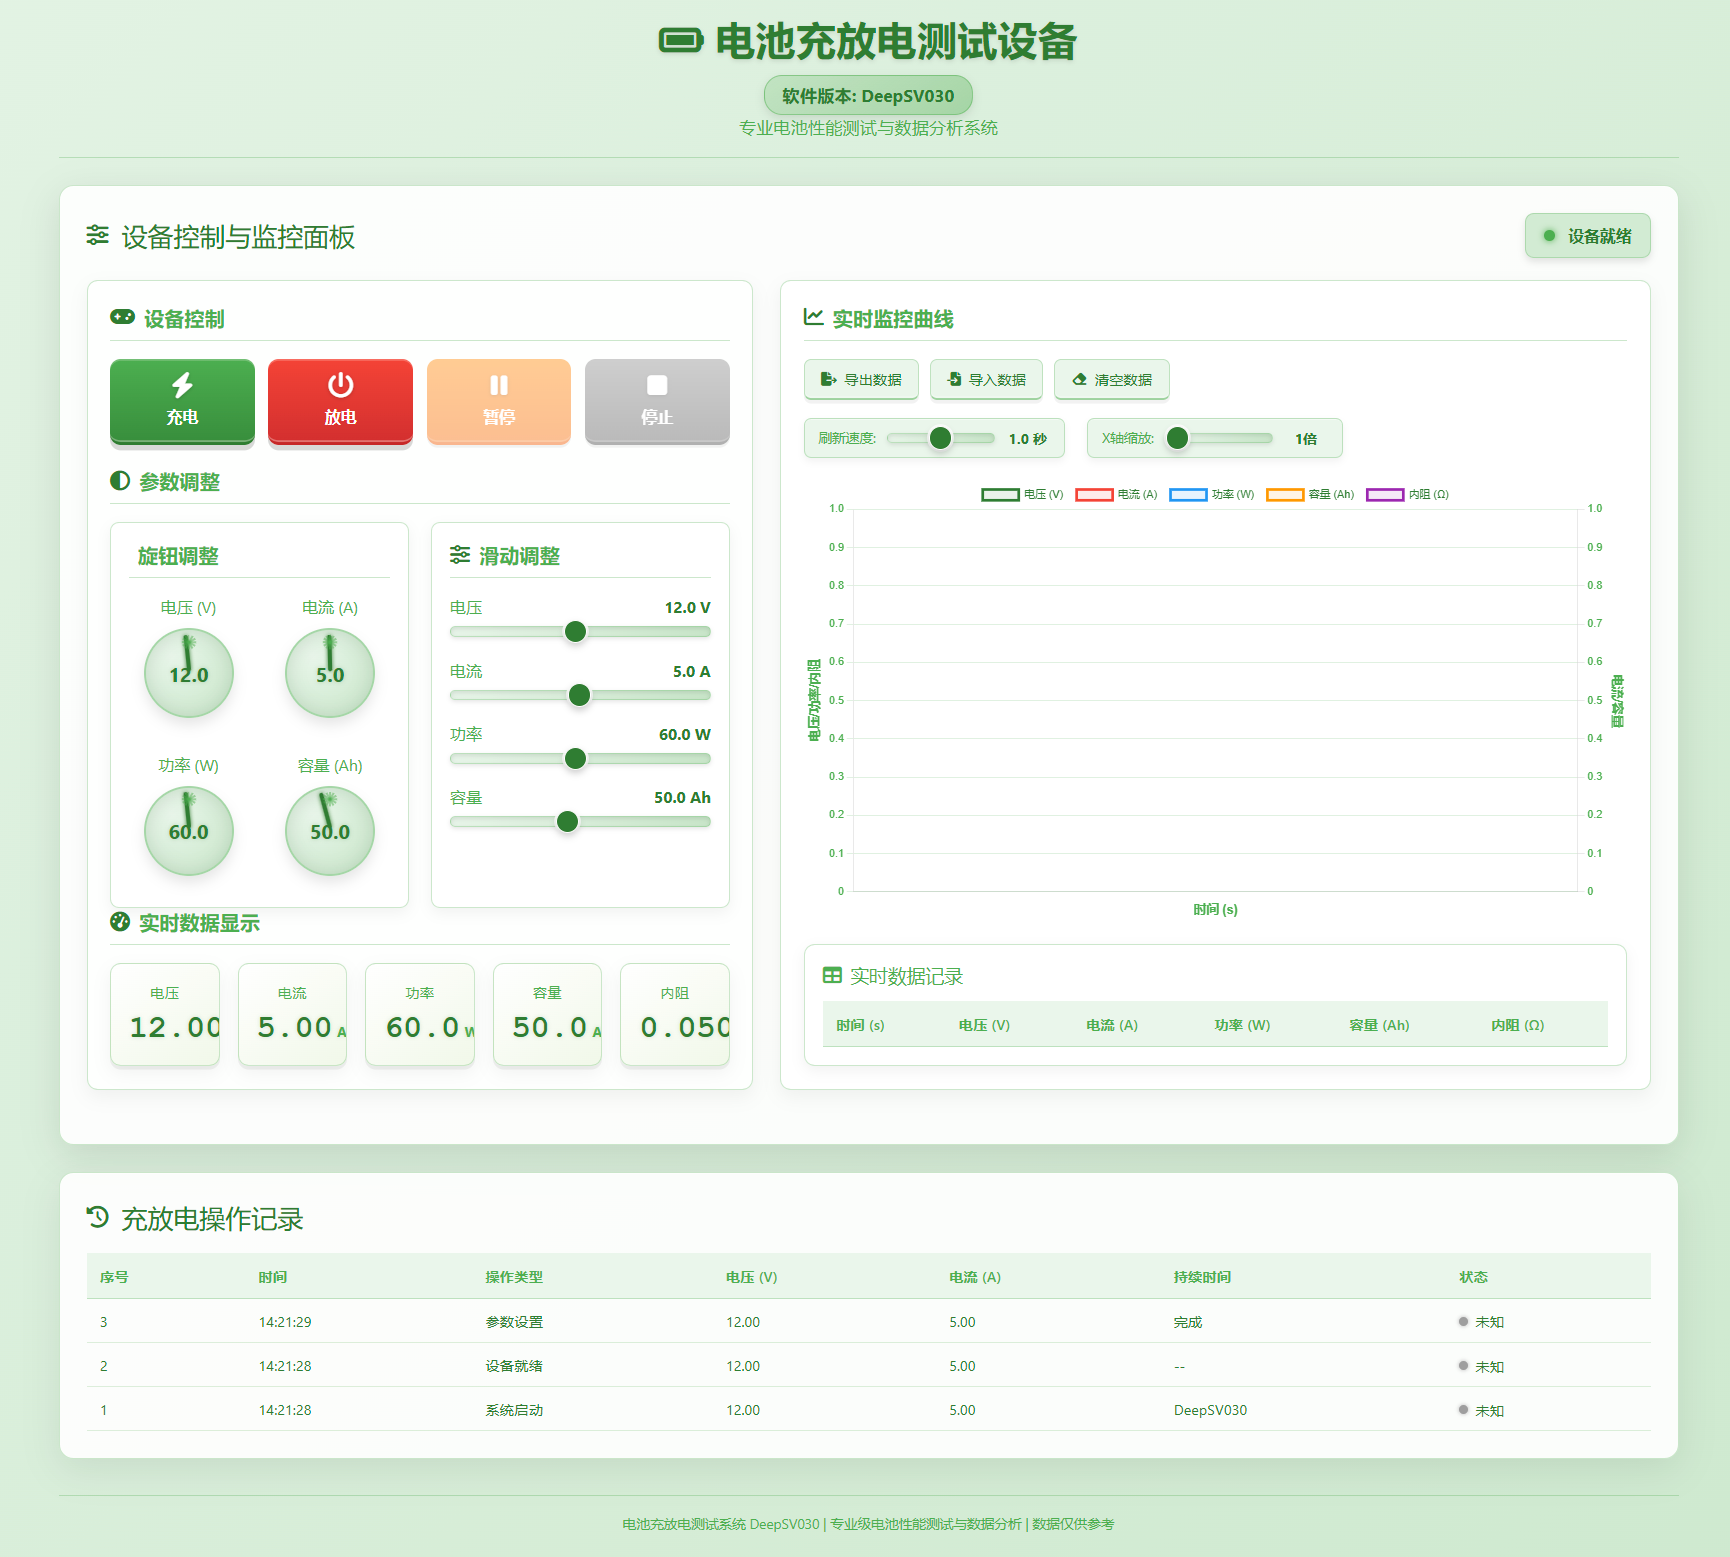Click the 导出数据 export data button
This screenshot has width=1730, height=1557.
pyautogui.click(x=861, y=379)
